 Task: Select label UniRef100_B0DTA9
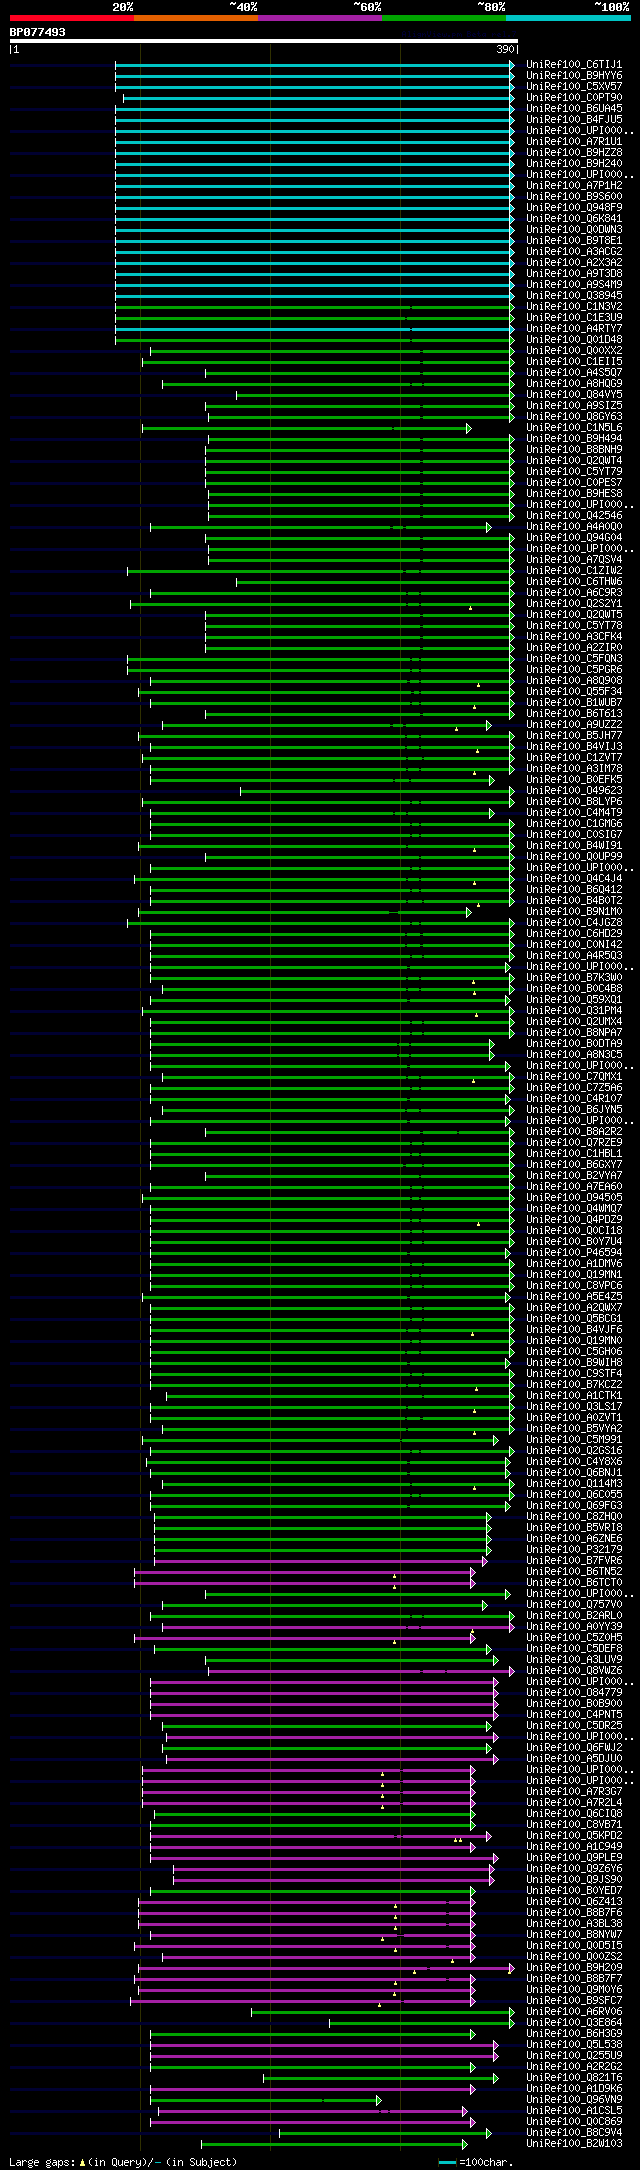coord(574,1044)
